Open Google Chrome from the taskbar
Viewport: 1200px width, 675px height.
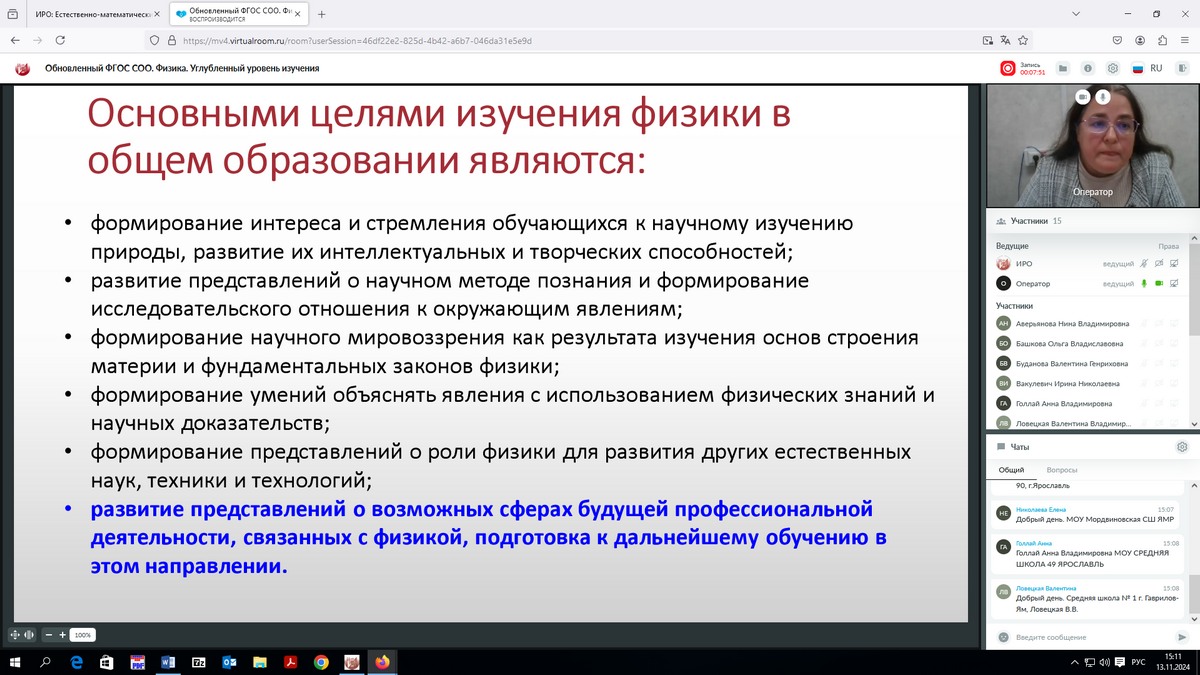tap(321, 662)
